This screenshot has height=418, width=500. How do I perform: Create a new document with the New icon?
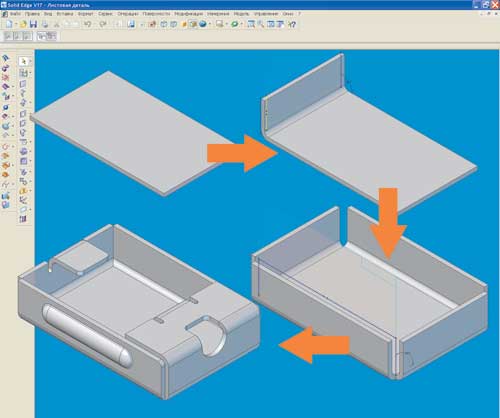[x=9, y=24]
